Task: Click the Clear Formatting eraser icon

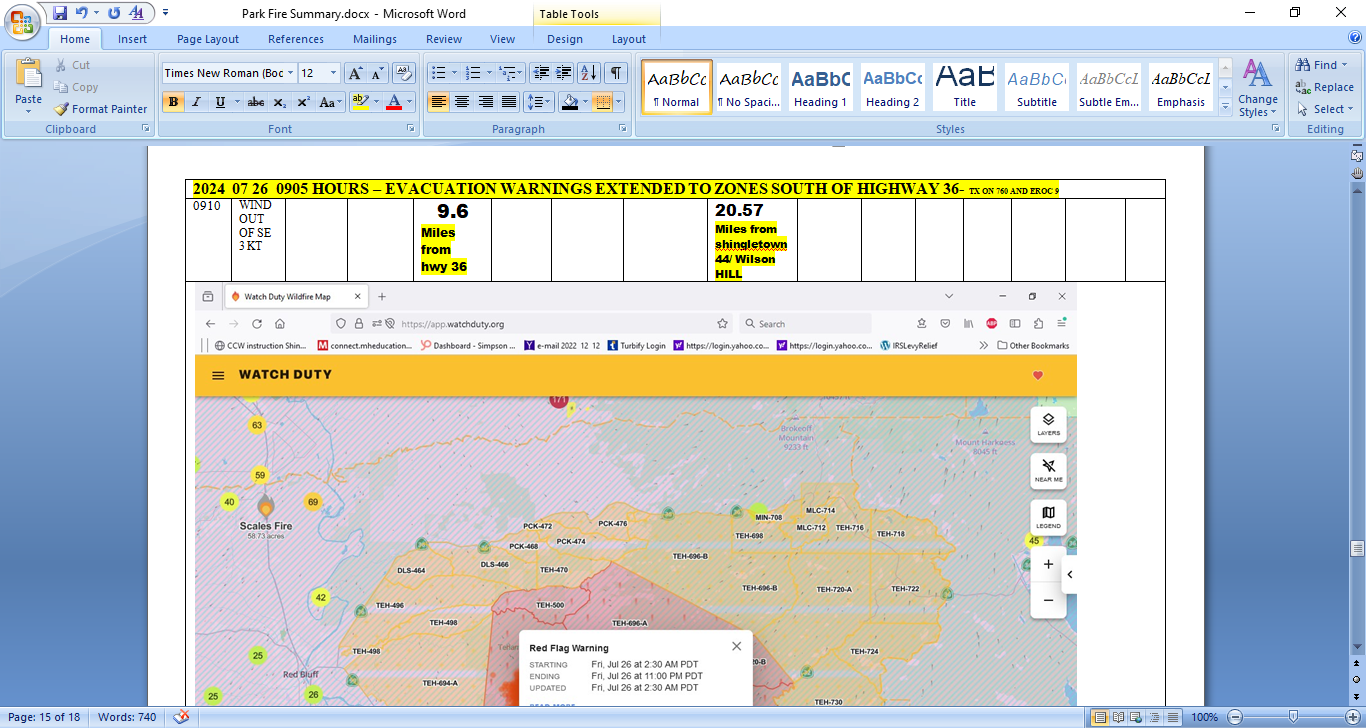Action: [x=404, y=73]
